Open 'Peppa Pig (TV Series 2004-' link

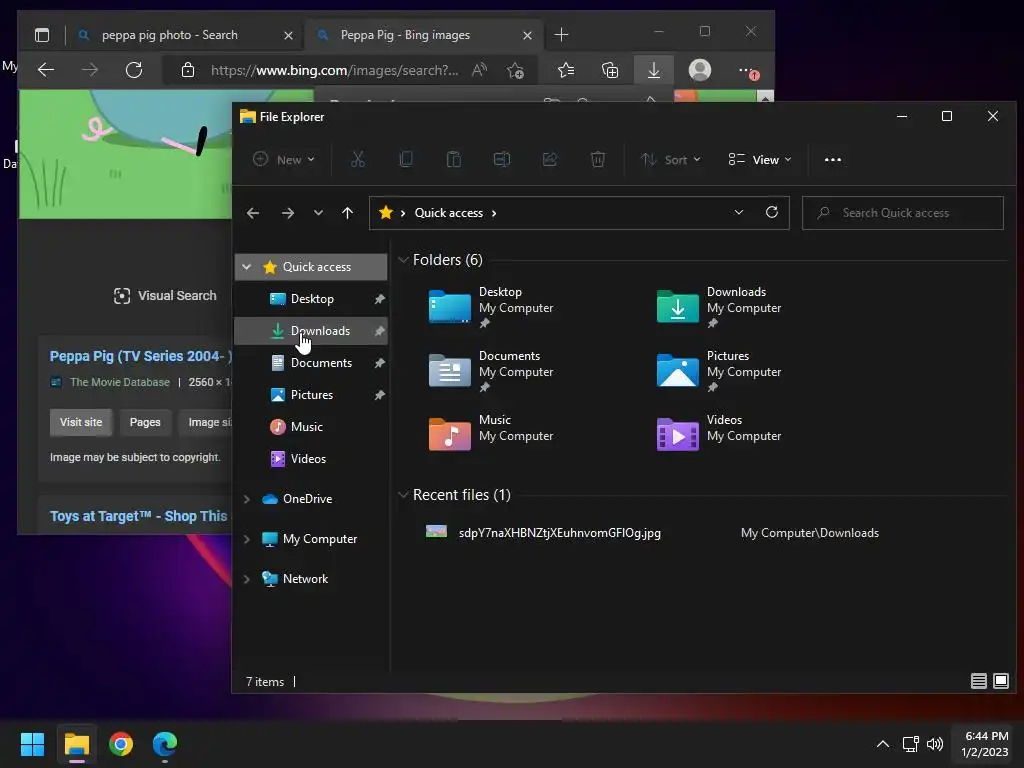pos(140,357)
